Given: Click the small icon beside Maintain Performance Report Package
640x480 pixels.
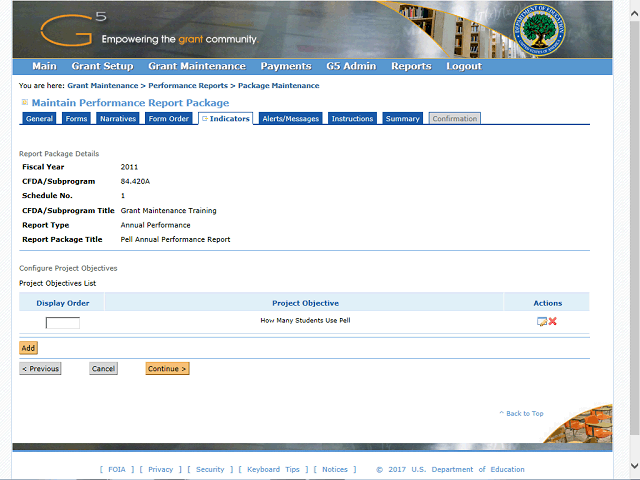Looking at the screenshot, I should pyautogui.click(x=25, y=102).
